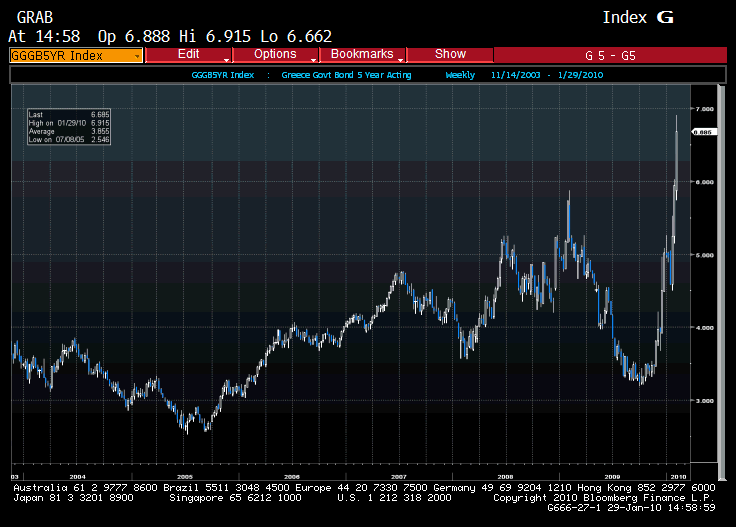
Task: Click the Weekly period label
Action: click(x=460, y=75)
